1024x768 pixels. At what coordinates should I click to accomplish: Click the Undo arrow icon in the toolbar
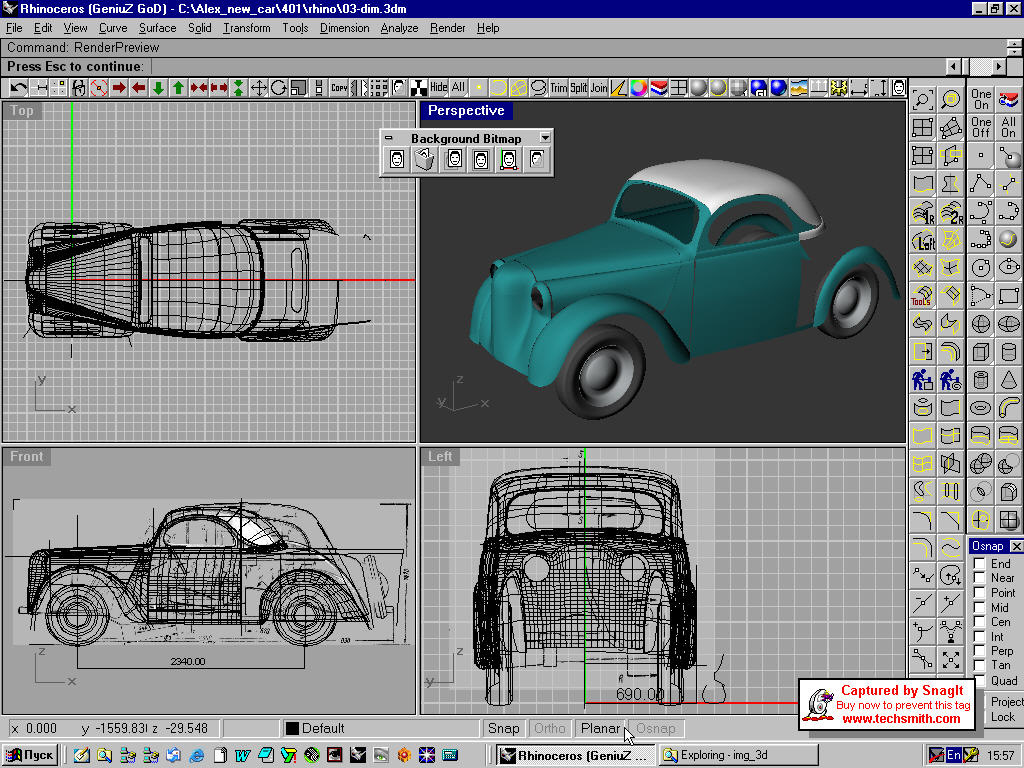click(18, 88)
